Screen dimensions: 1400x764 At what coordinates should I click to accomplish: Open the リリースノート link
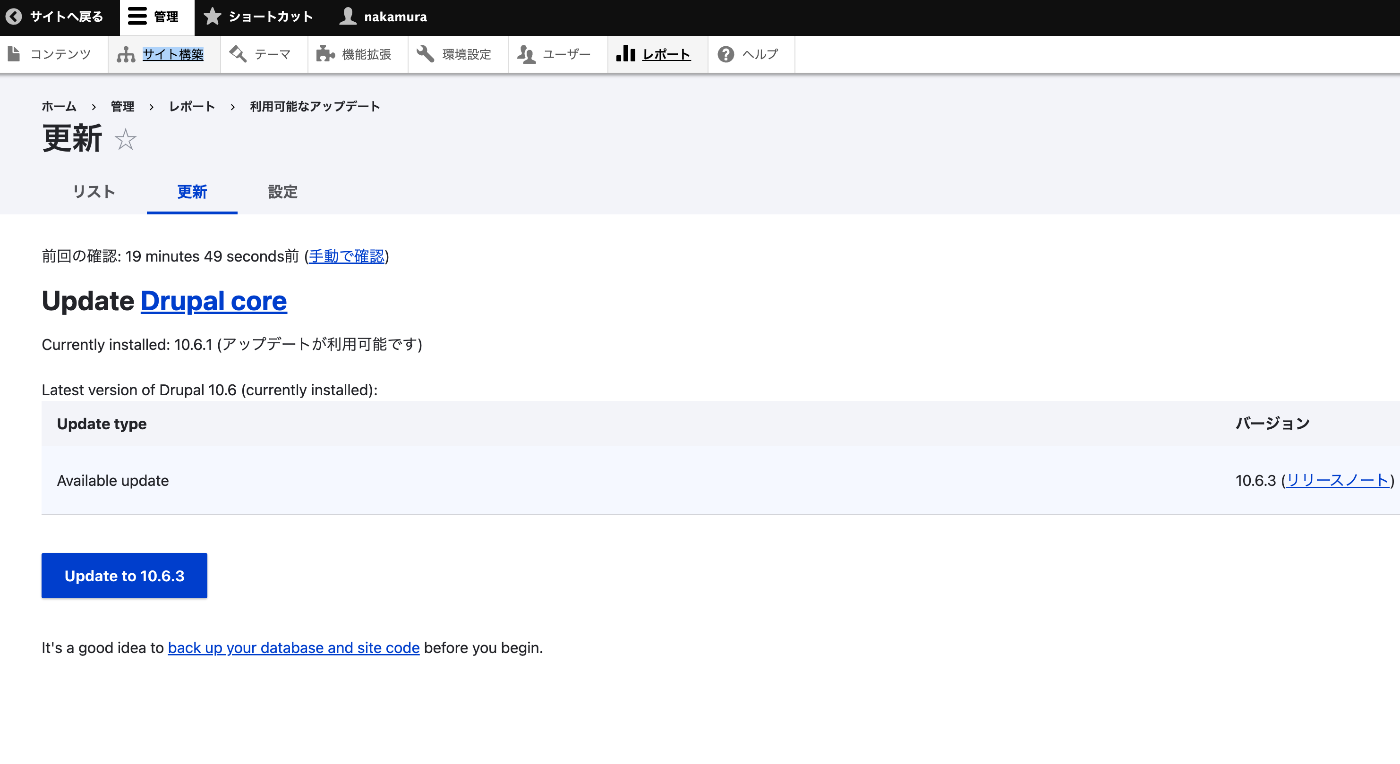coord(1338,481)
